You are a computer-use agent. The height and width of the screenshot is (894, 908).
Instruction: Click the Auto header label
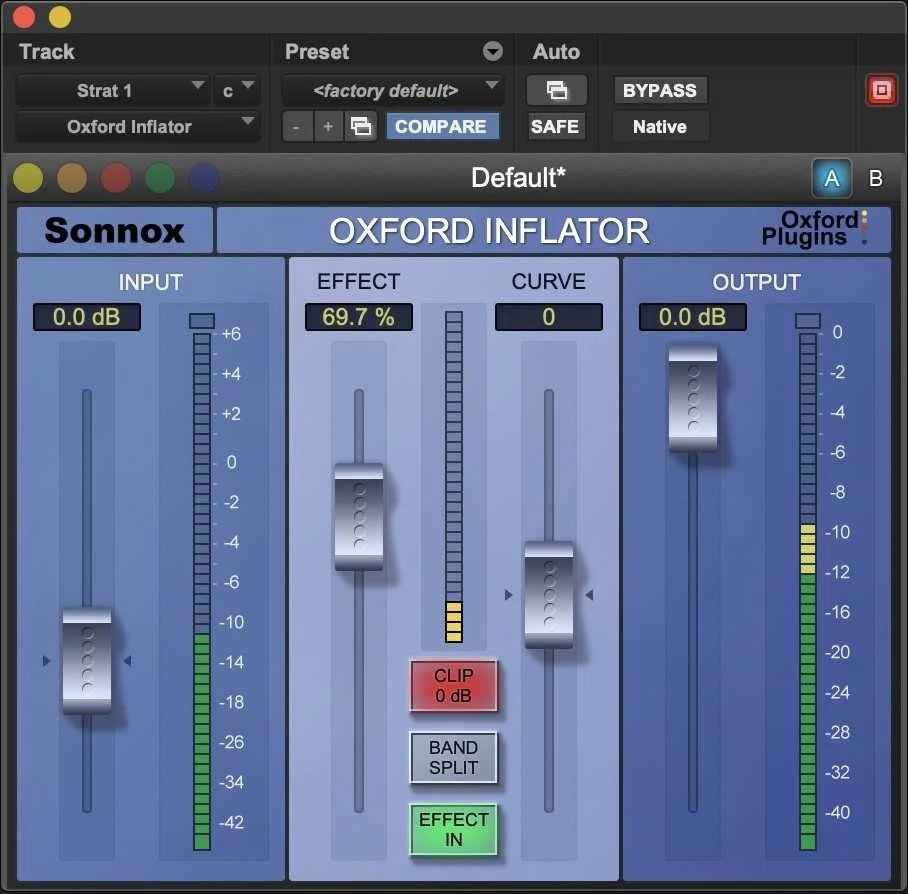click(556, 52)
